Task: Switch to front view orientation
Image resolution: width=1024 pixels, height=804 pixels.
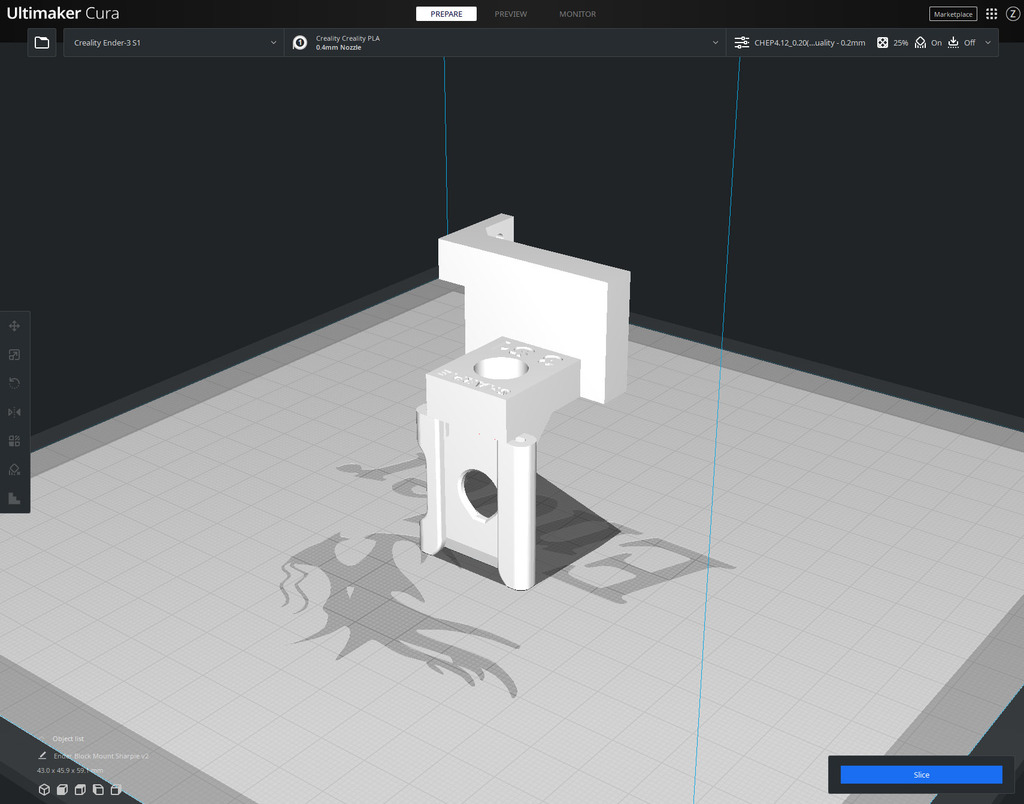Action: coord(62,789)
